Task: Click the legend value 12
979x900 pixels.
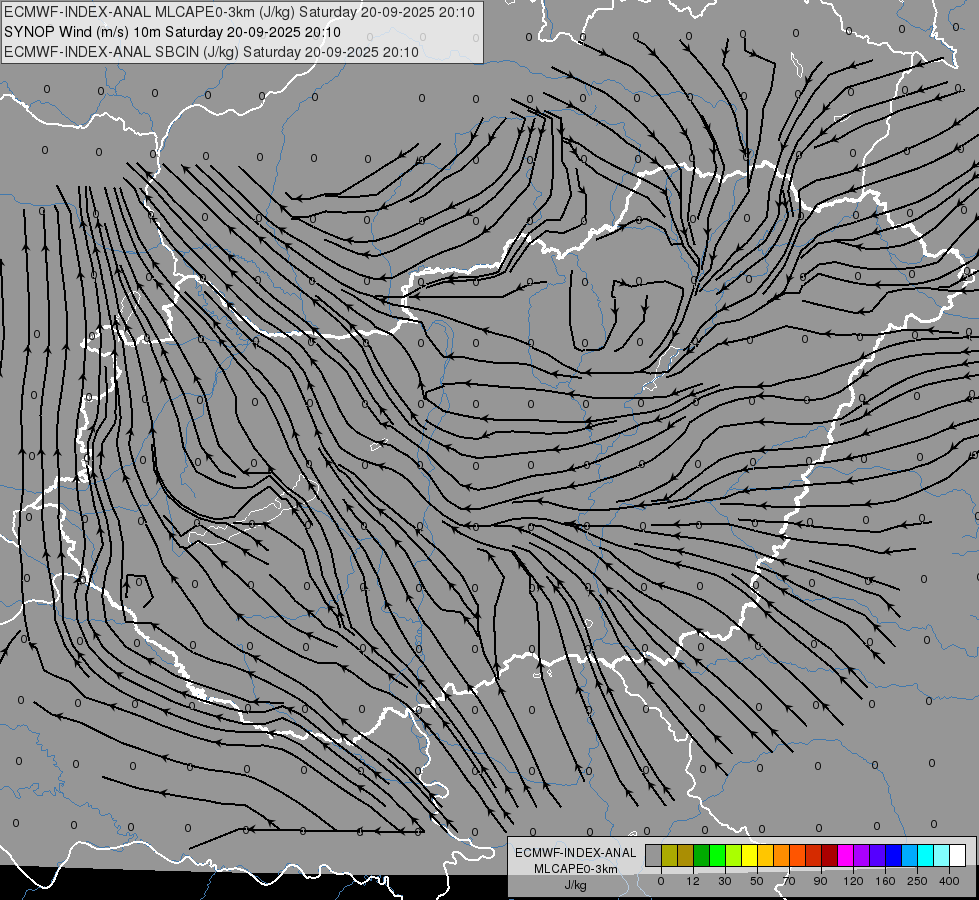Action: (693, 881)
